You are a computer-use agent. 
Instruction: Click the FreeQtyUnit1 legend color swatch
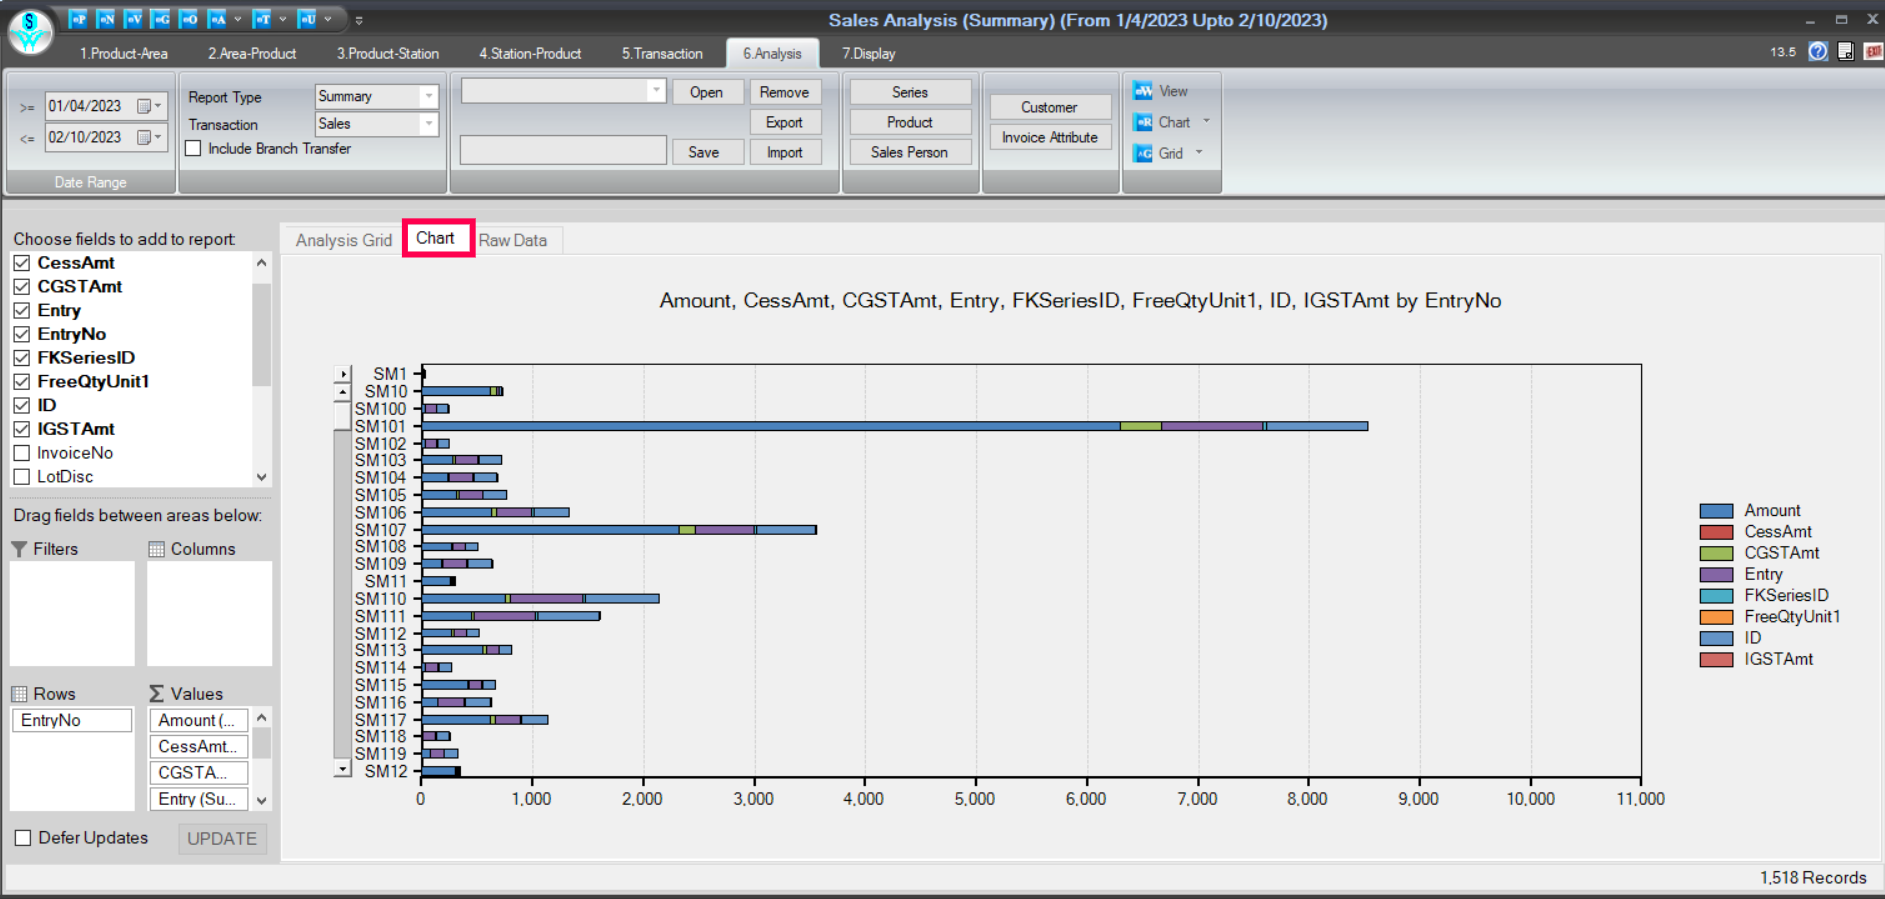click(1716, 617)
